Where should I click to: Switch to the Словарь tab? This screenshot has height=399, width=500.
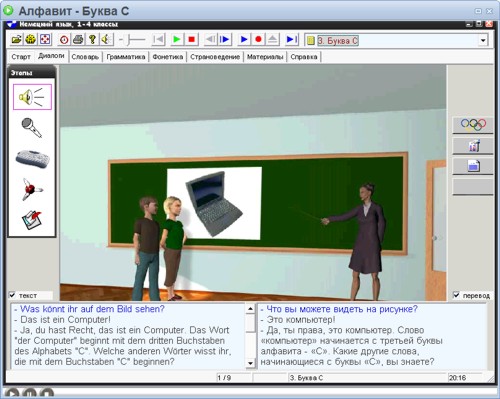85,57
